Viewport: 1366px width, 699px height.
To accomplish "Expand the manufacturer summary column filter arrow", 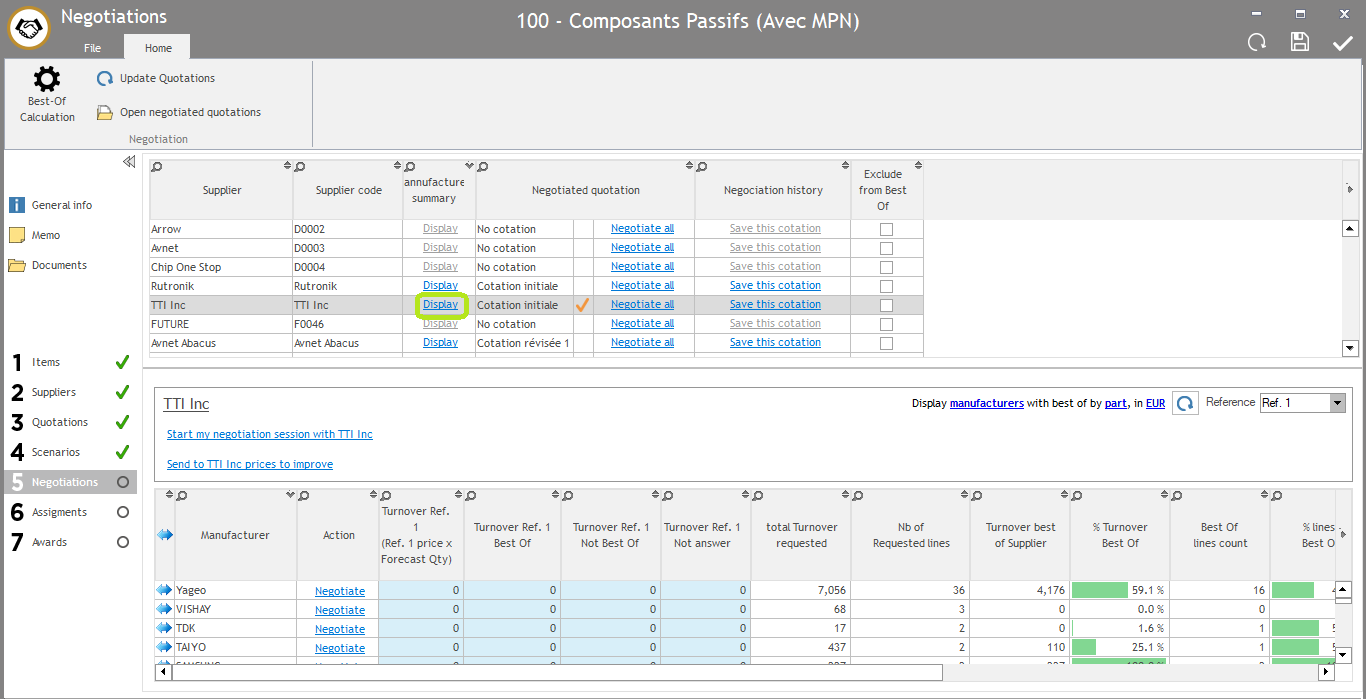I will pos(469,166).
